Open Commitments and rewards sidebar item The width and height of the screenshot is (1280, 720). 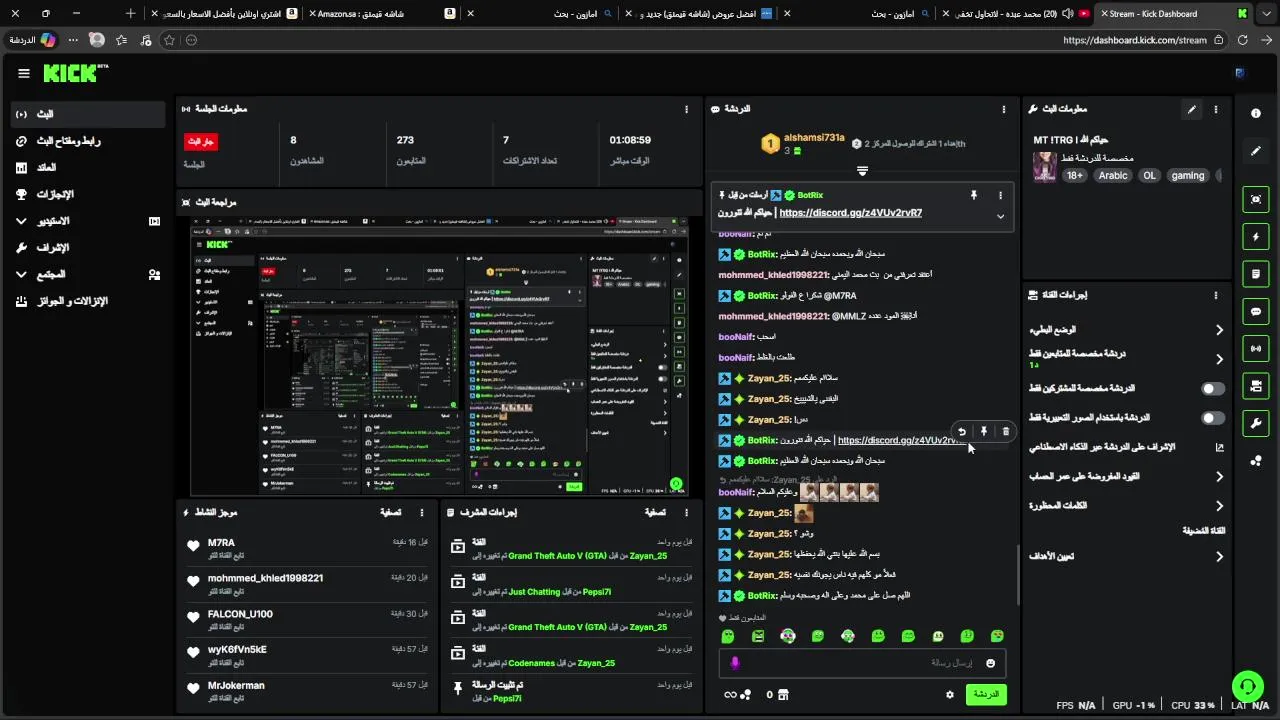tap(88, 301)
